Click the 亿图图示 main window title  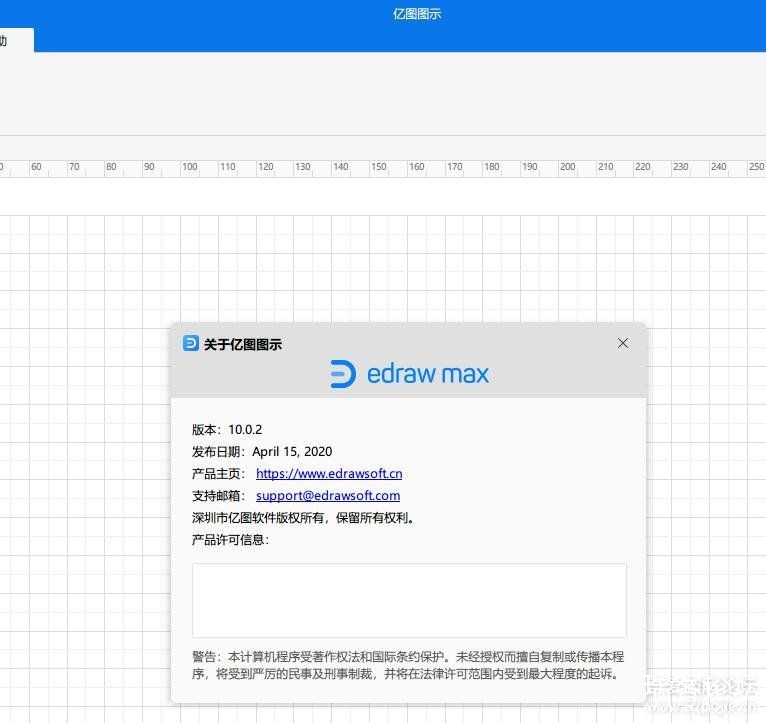(417, 14)
